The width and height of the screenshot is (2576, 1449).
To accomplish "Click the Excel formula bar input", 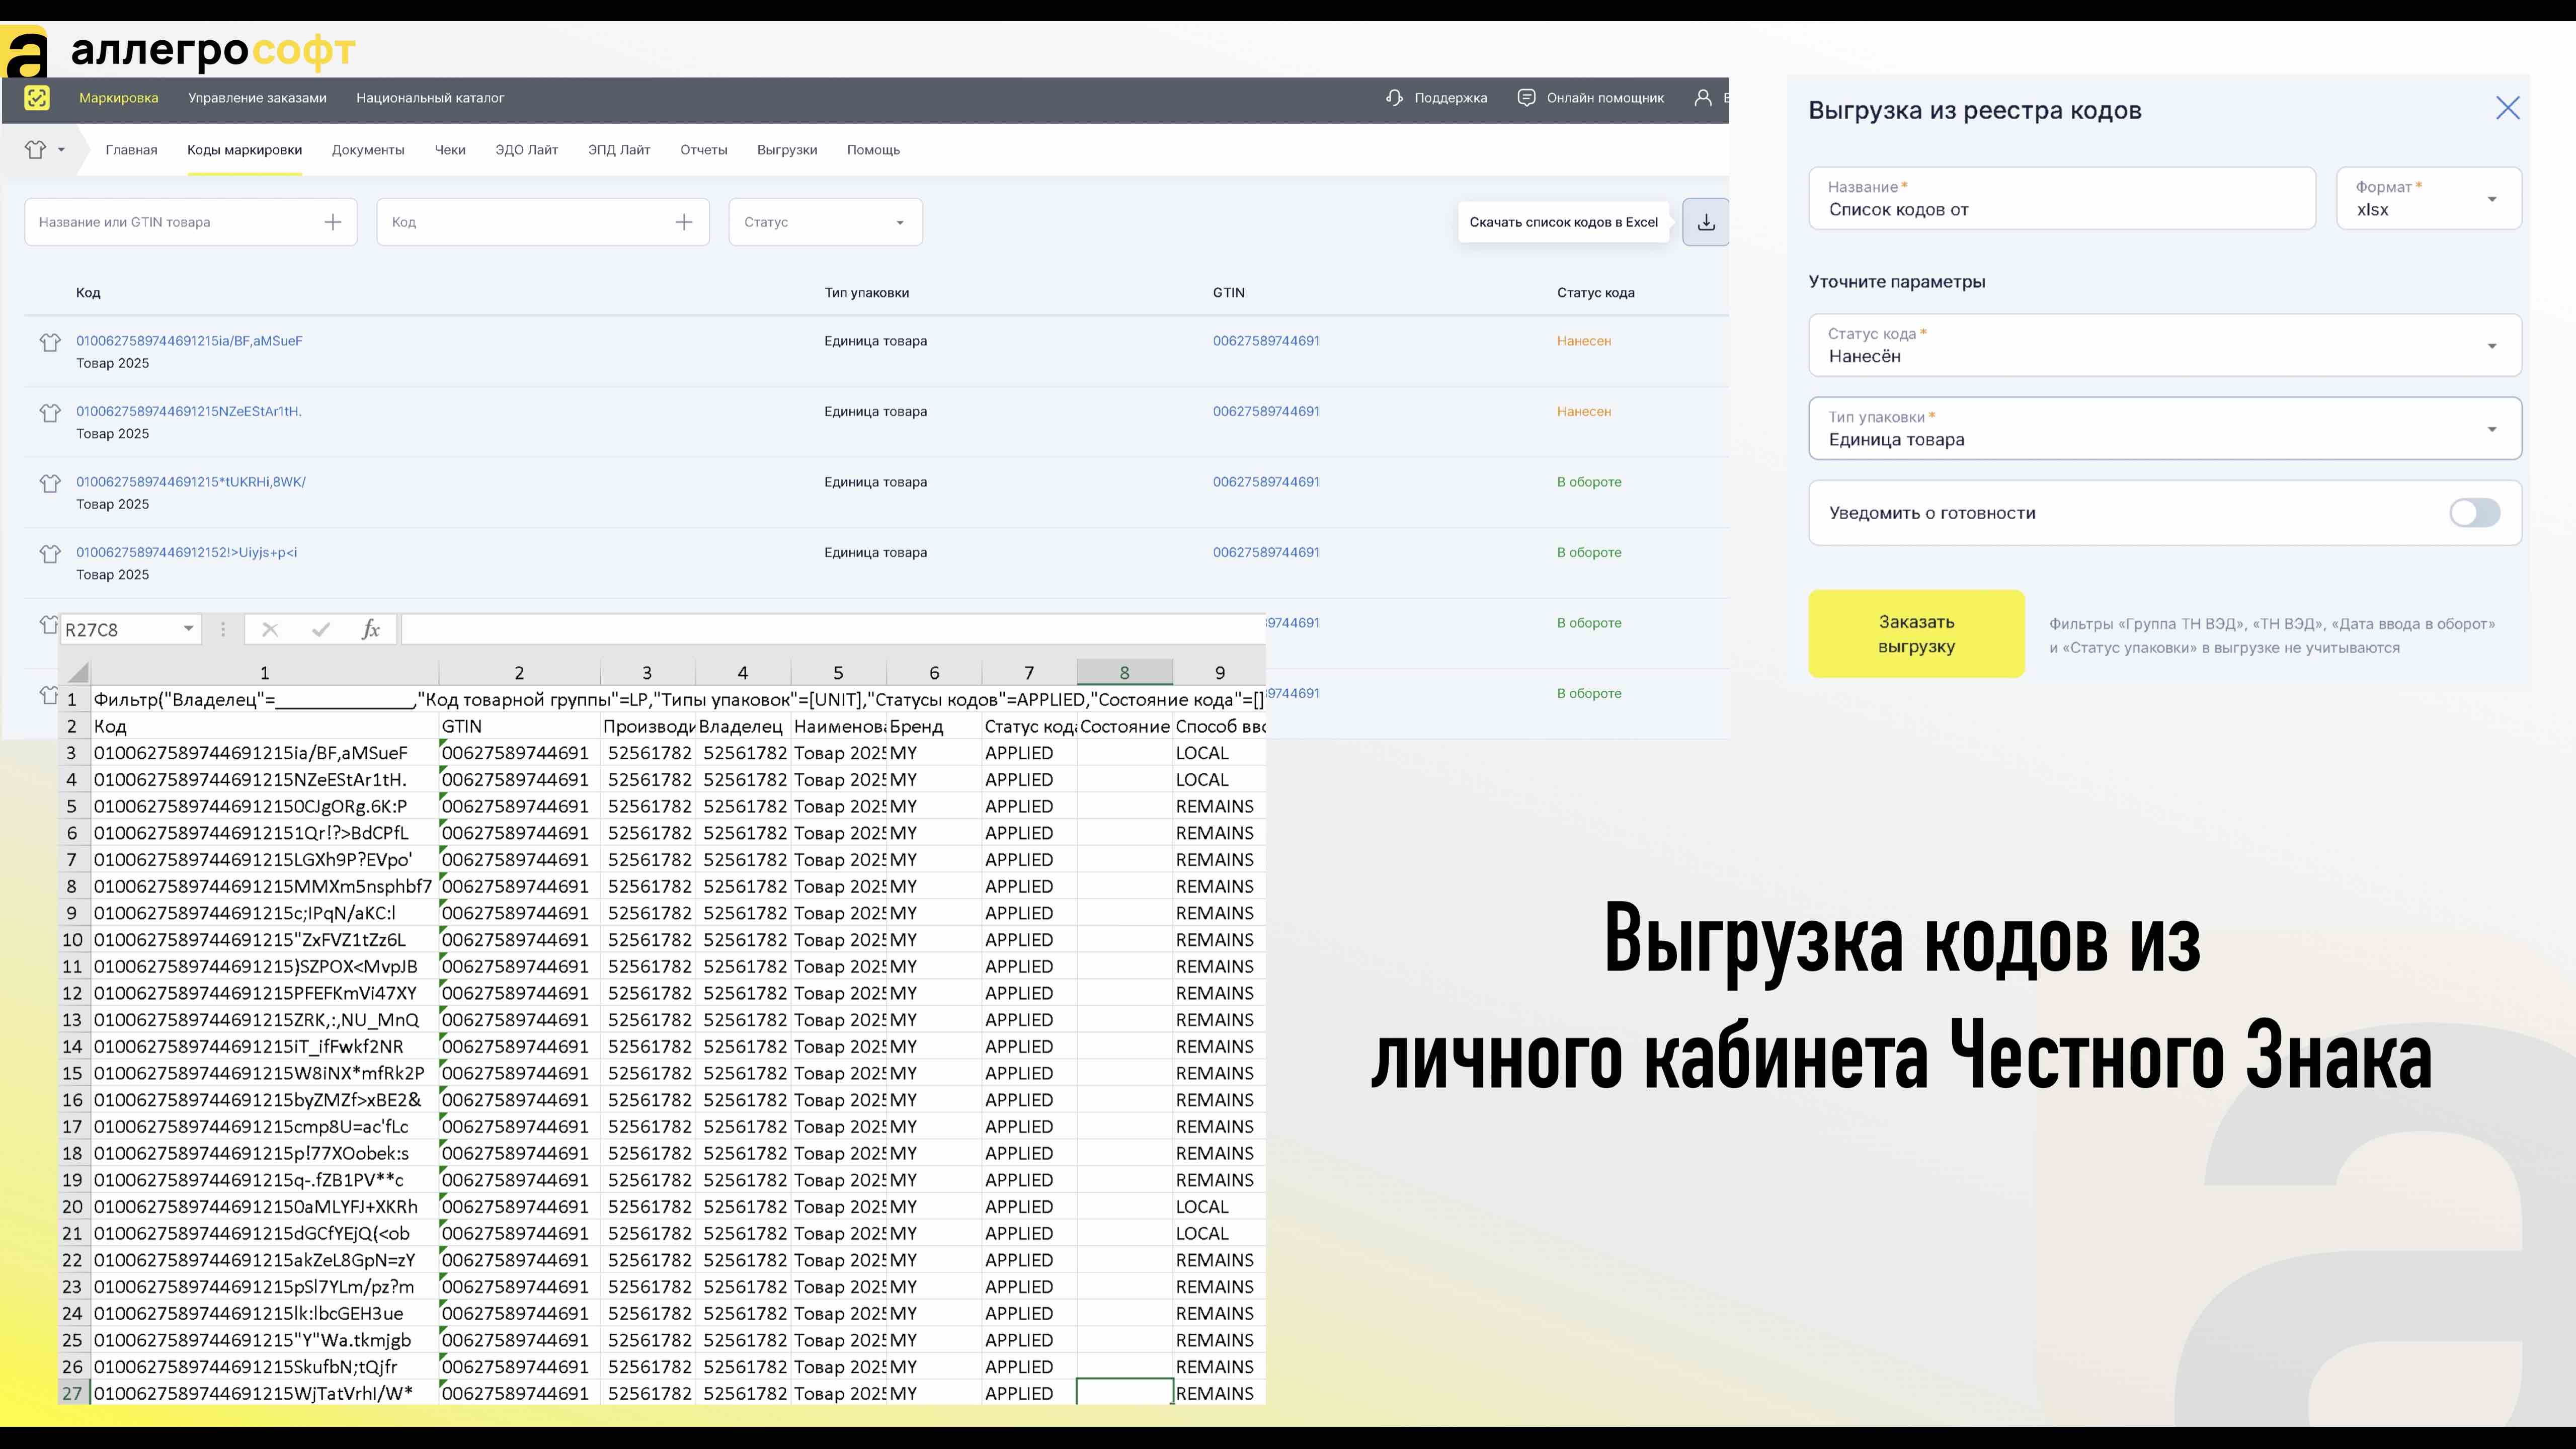I will (833, 629).
